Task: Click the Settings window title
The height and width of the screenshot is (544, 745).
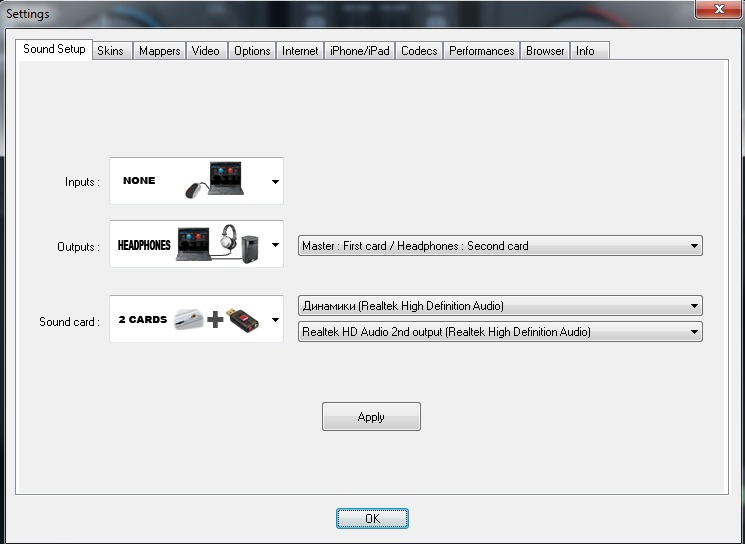Action: point(28,14)
